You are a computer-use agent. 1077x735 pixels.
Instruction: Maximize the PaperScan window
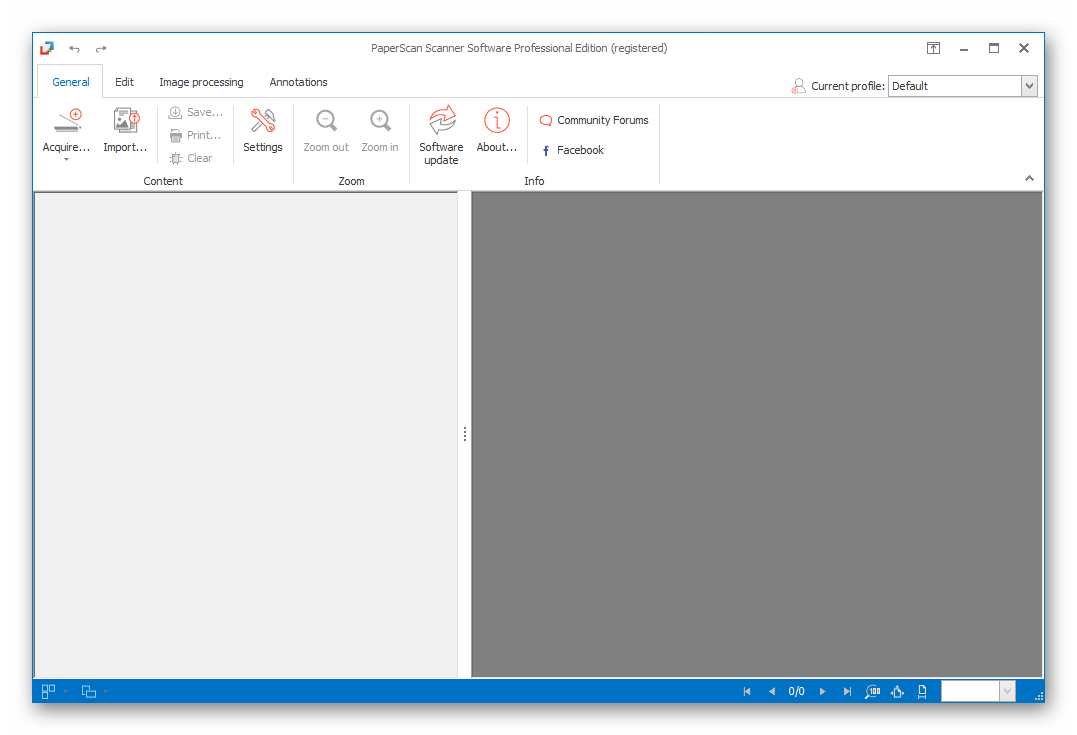click(x=993, y=48)
